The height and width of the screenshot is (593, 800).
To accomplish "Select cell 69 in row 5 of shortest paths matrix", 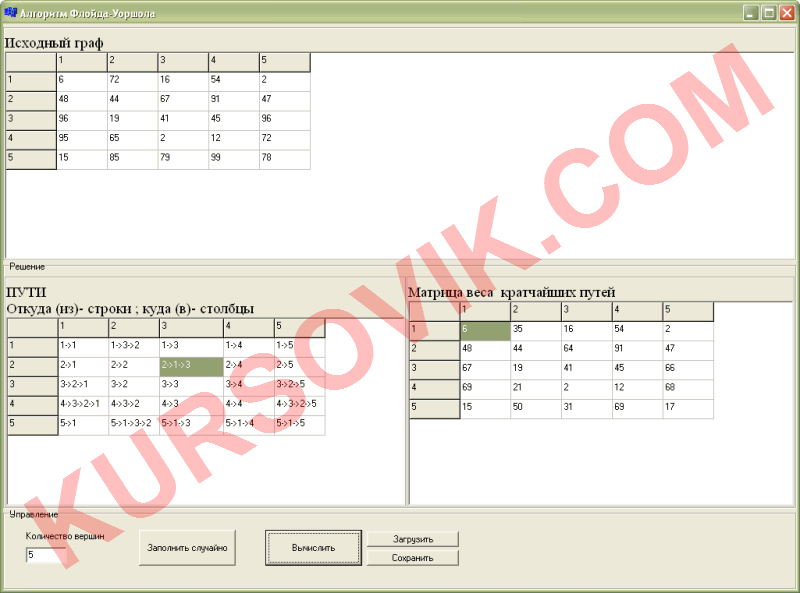I will pyautogui.click(x=637, y=409).
